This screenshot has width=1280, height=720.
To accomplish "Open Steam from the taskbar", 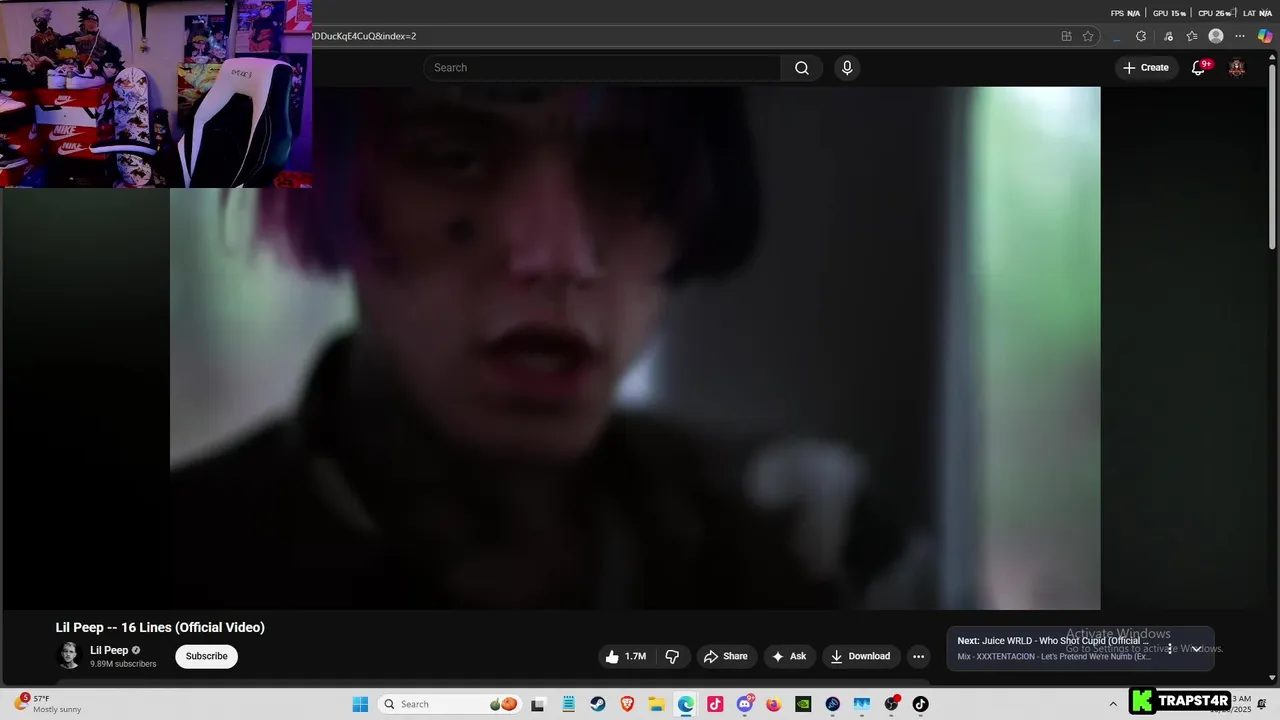I will [598, 704].
